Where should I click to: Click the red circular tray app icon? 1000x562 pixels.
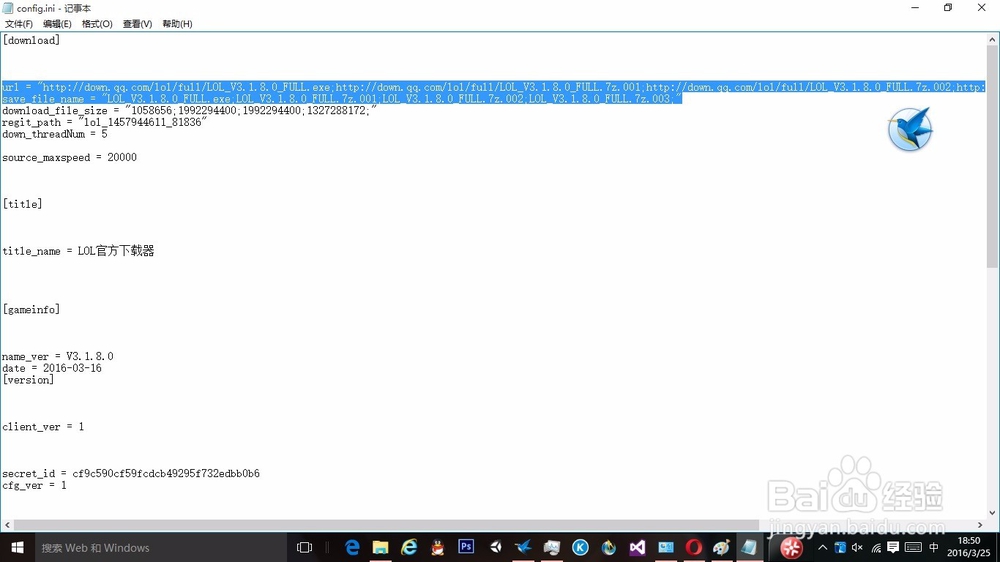click(791, 547)
